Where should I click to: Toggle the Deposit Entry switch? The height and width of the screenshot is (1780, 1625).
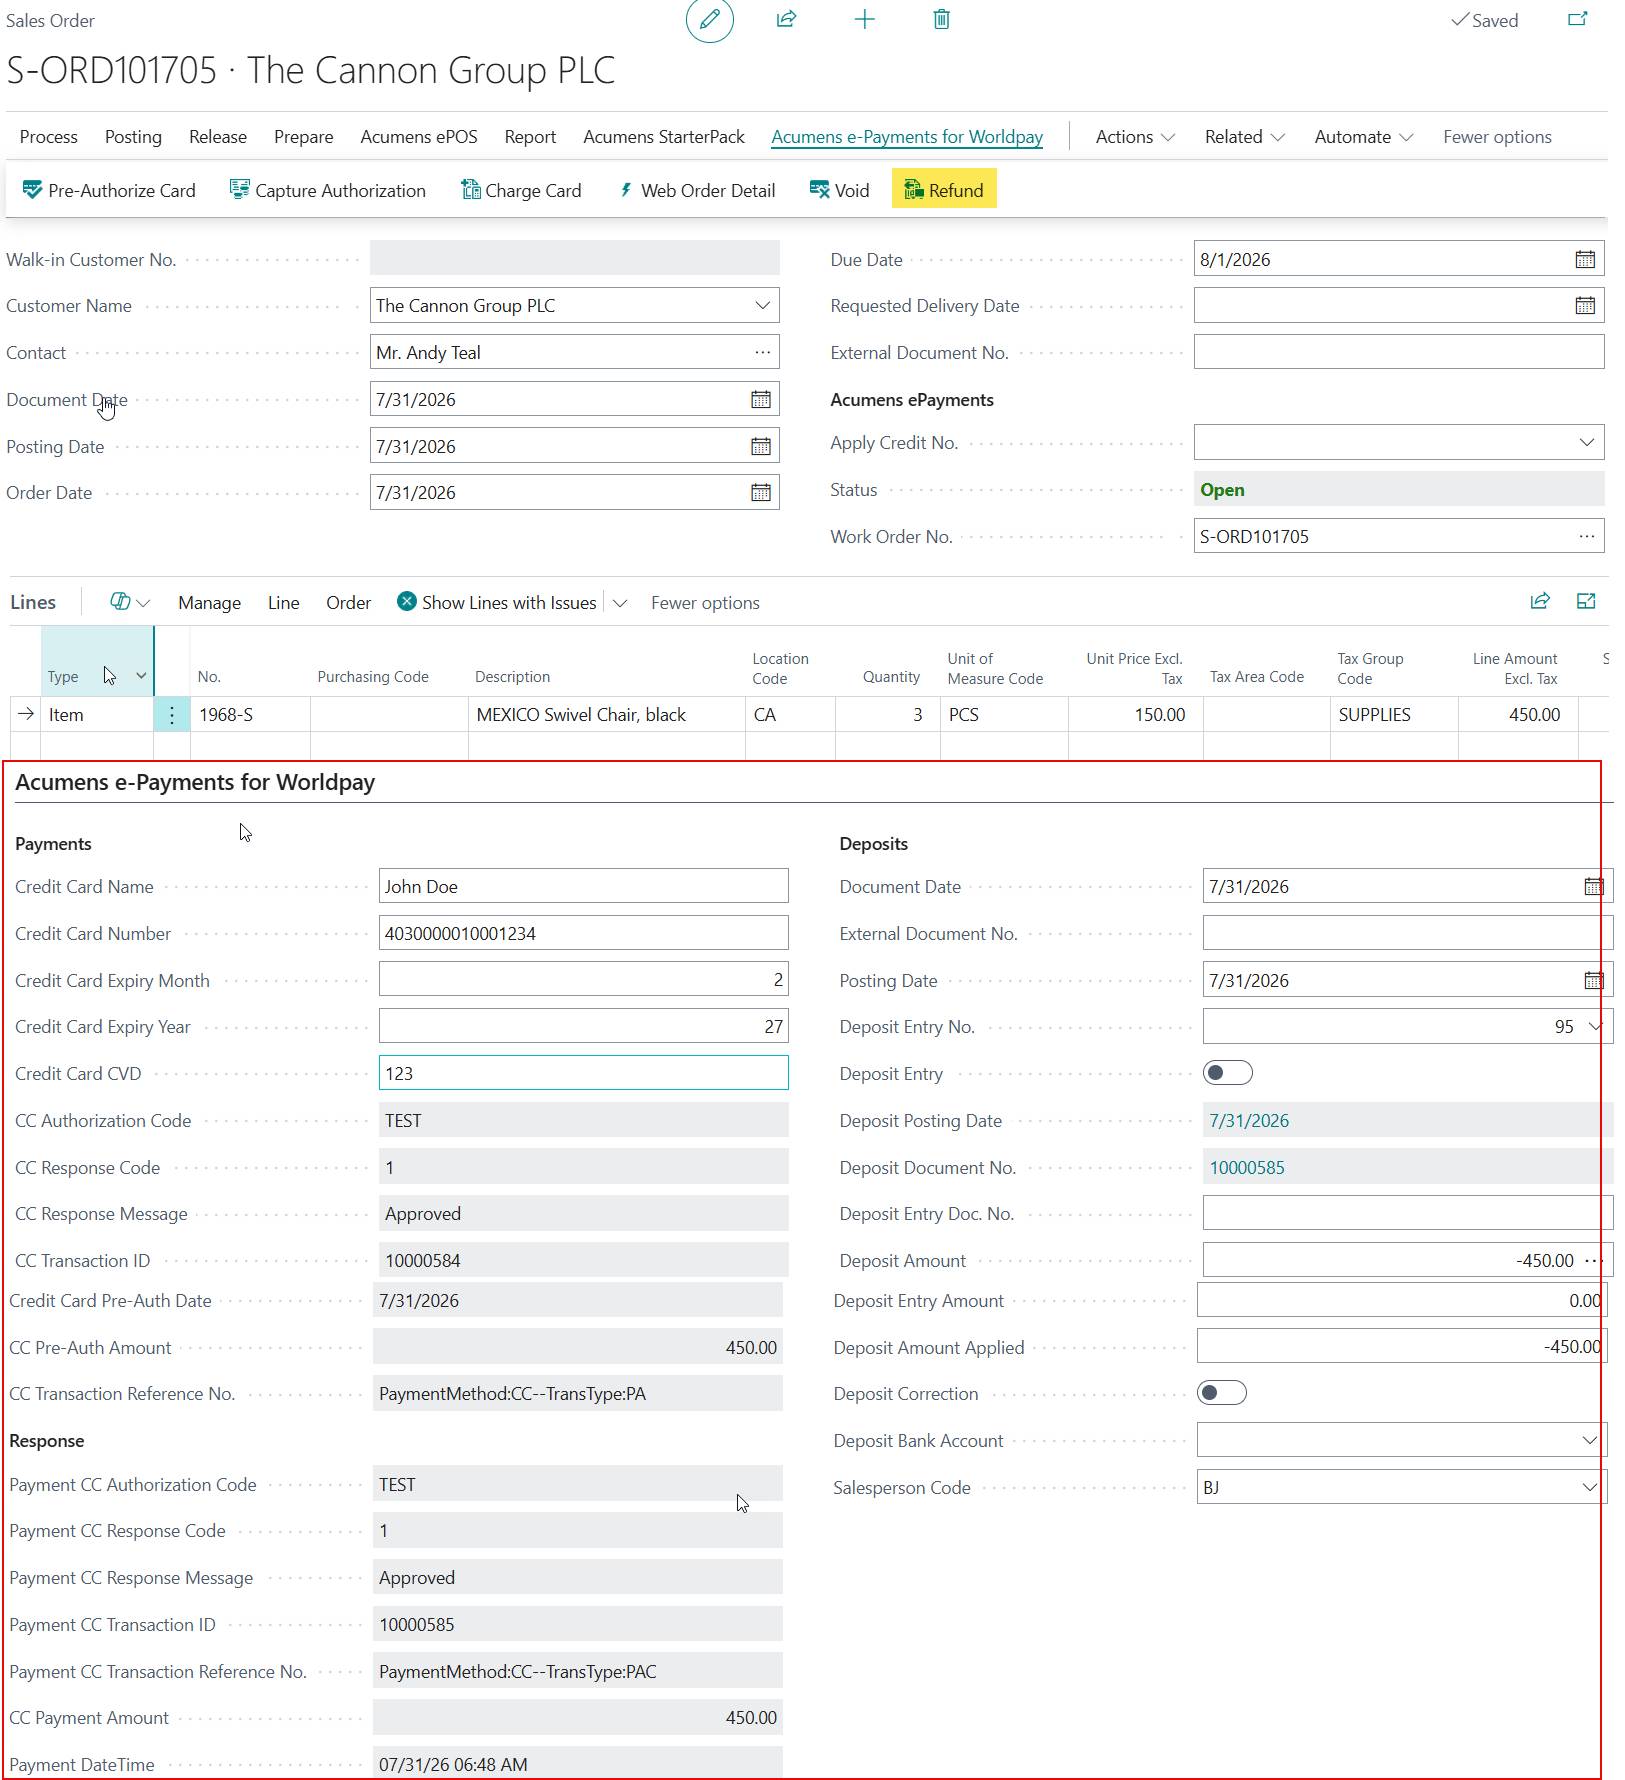(x=1227, y=1073)
